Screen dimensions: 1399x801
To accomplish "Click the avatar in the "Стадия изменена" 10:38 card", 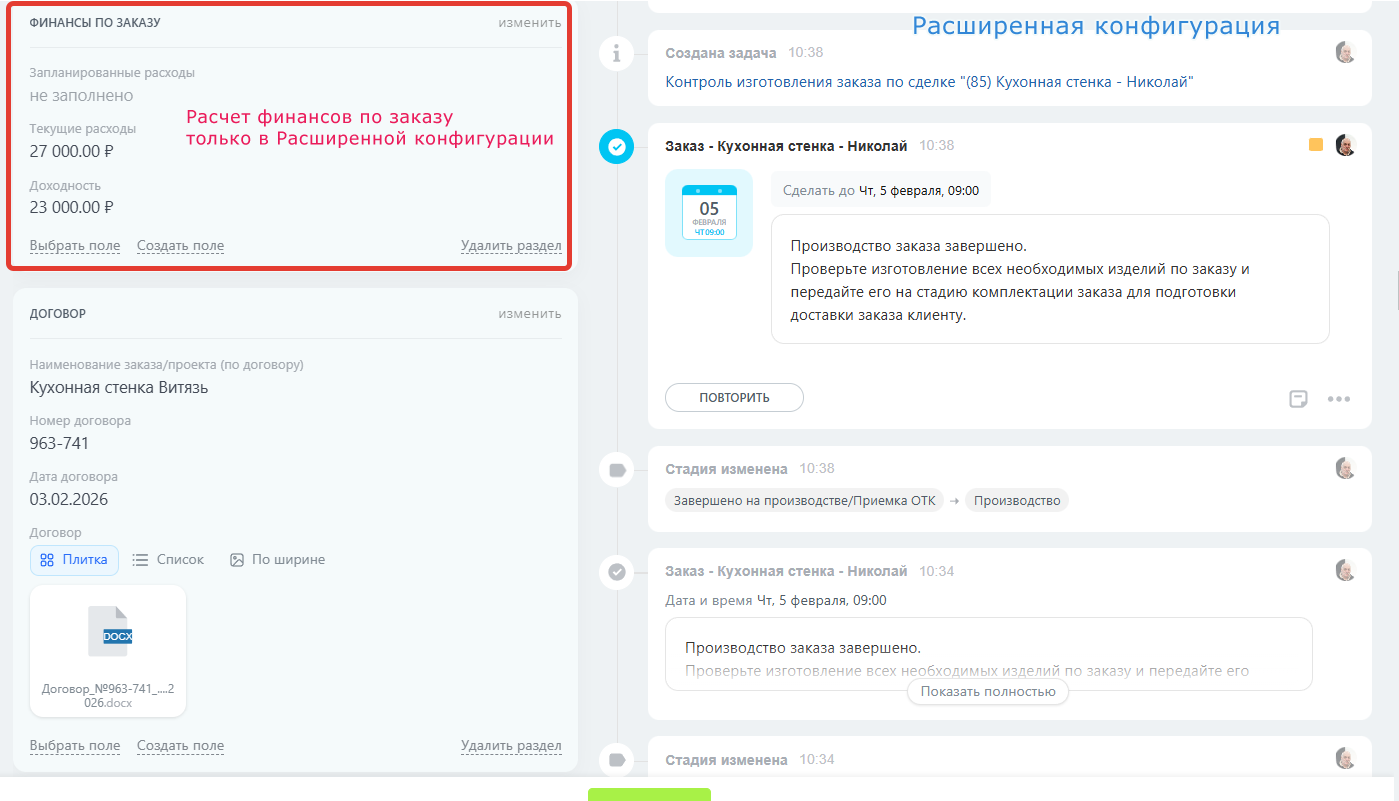I will coord(1345,468).
